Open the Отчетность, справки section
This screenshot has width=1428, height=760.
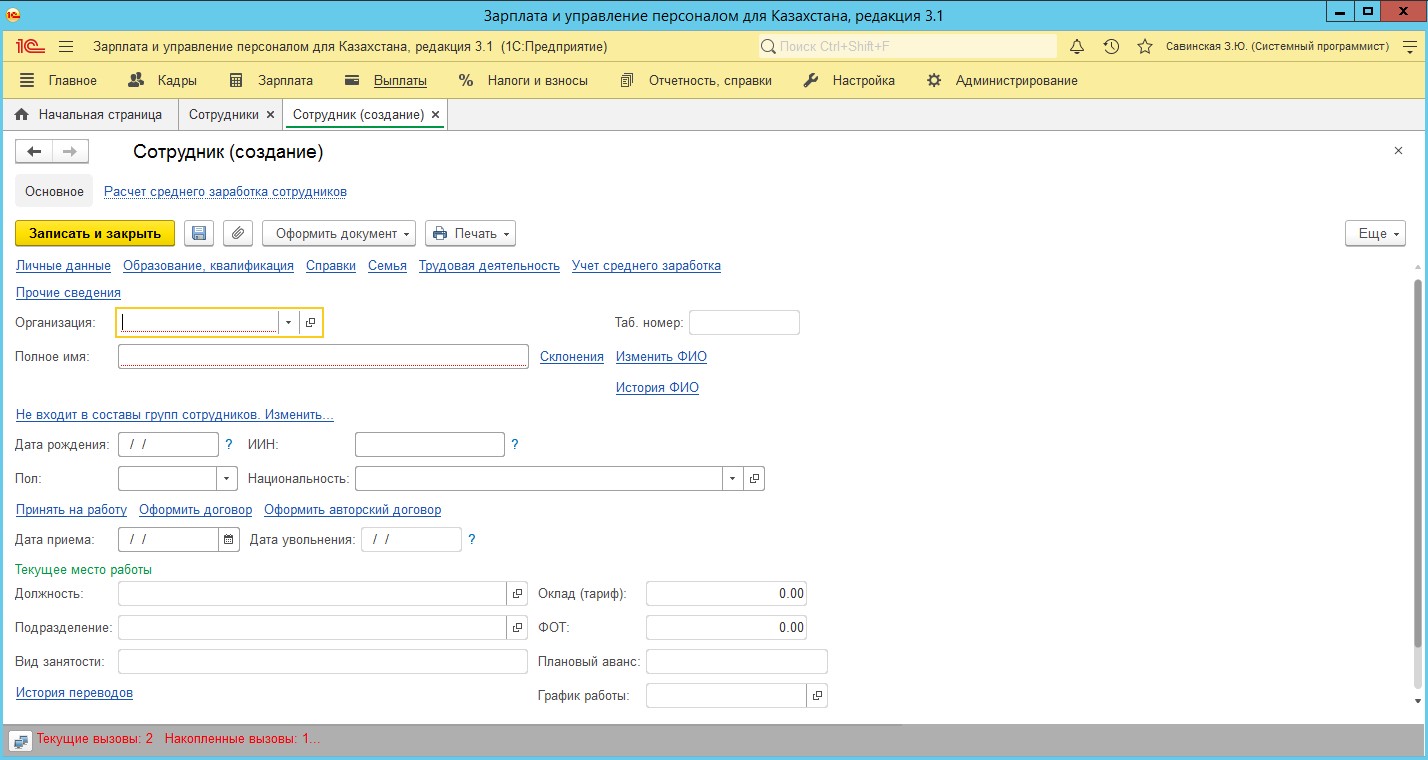pos(696,81)
